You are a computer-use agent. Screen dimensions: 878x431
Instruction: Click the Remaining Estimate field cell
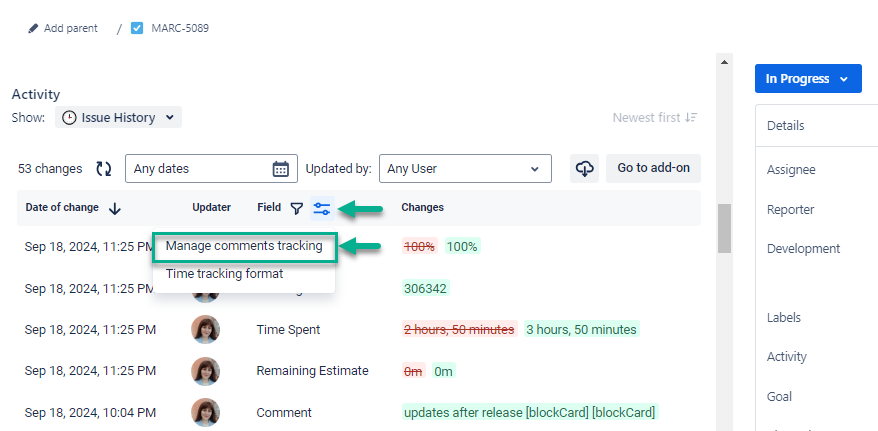(x=312, y=371)
